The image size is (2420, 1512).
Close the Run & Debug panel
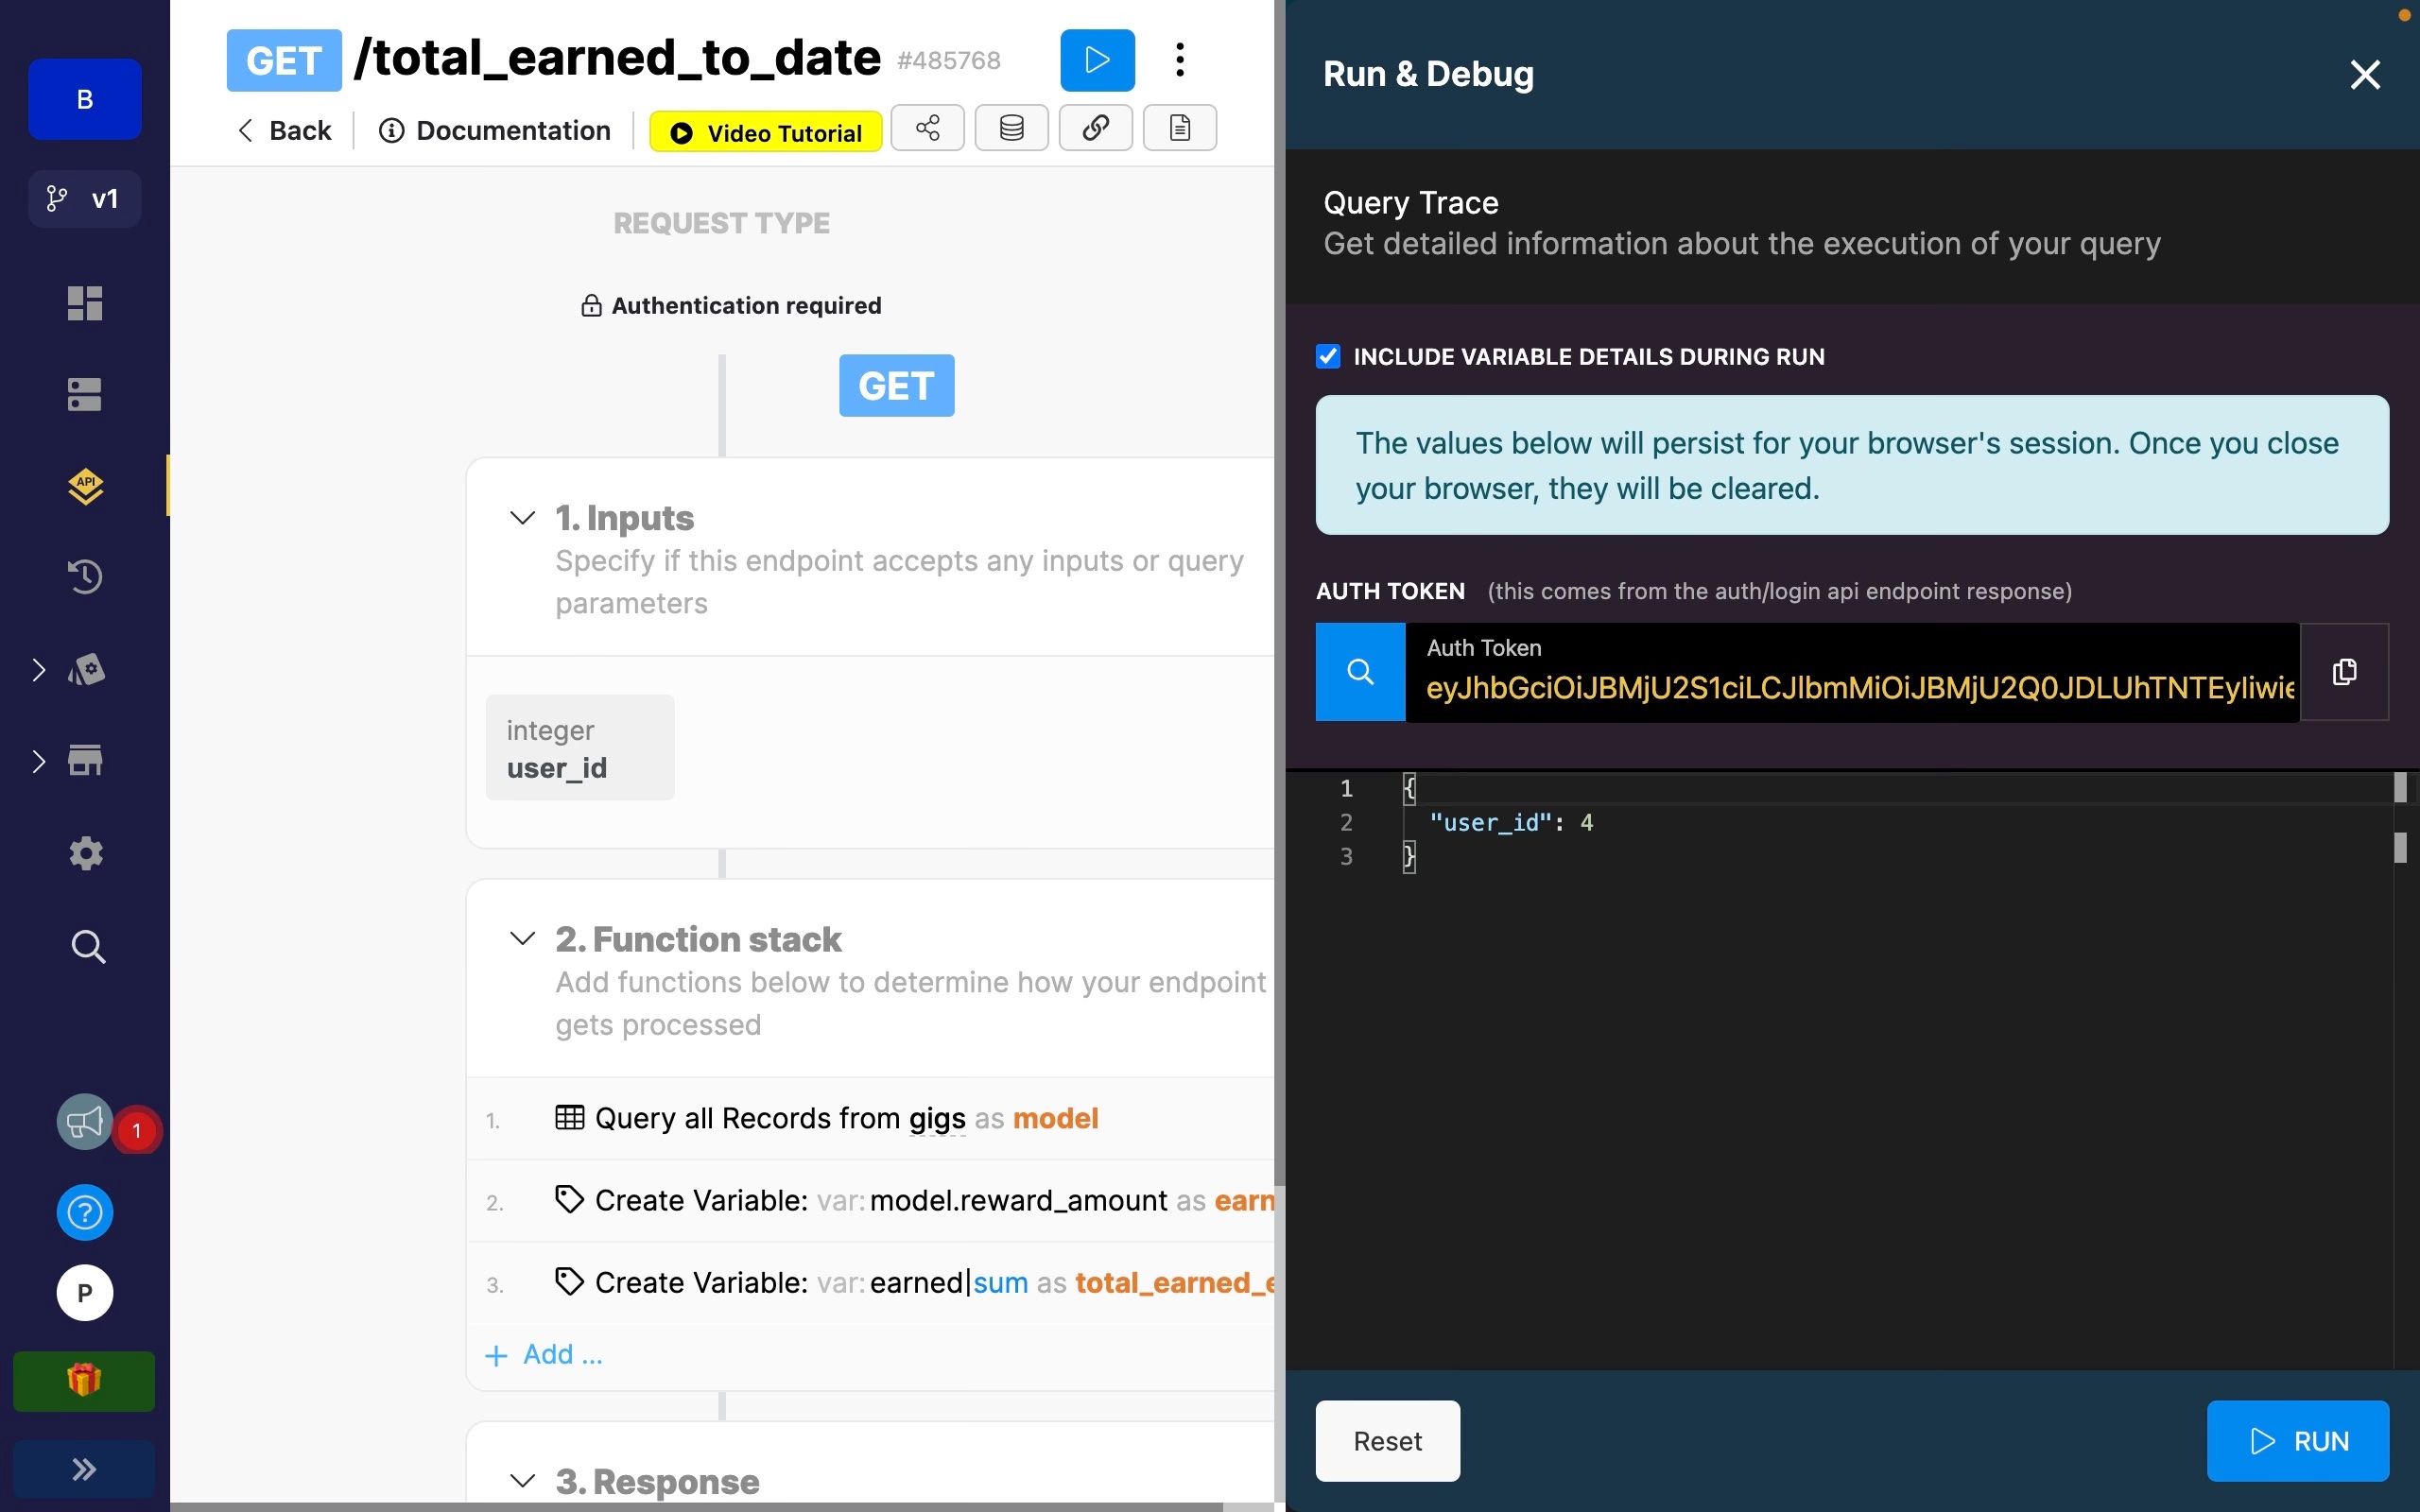tap(2365, 74)
